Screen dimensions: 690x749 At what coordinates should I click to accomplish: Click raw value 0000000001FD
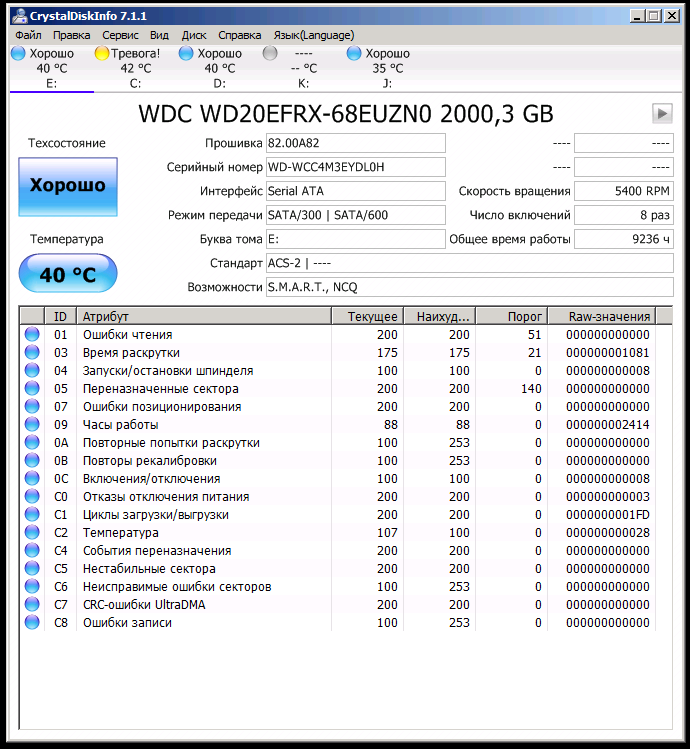(x=608, y=515)
